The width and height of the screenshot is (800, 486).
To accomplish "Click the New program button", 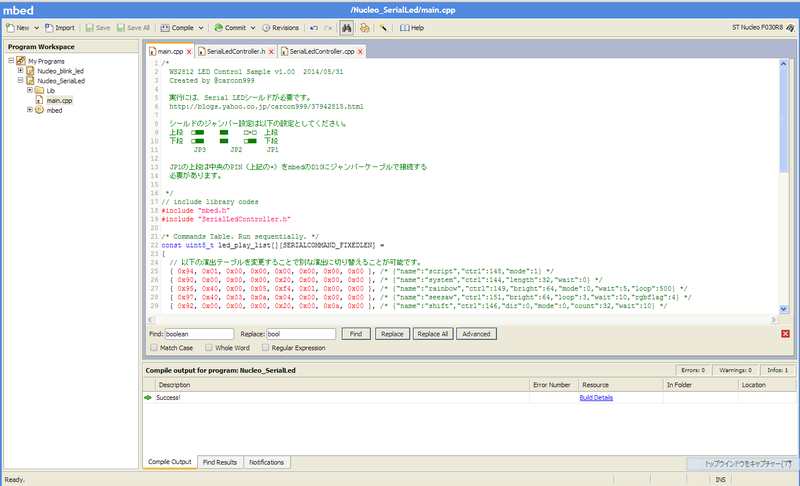I will (x=17, y=28).
